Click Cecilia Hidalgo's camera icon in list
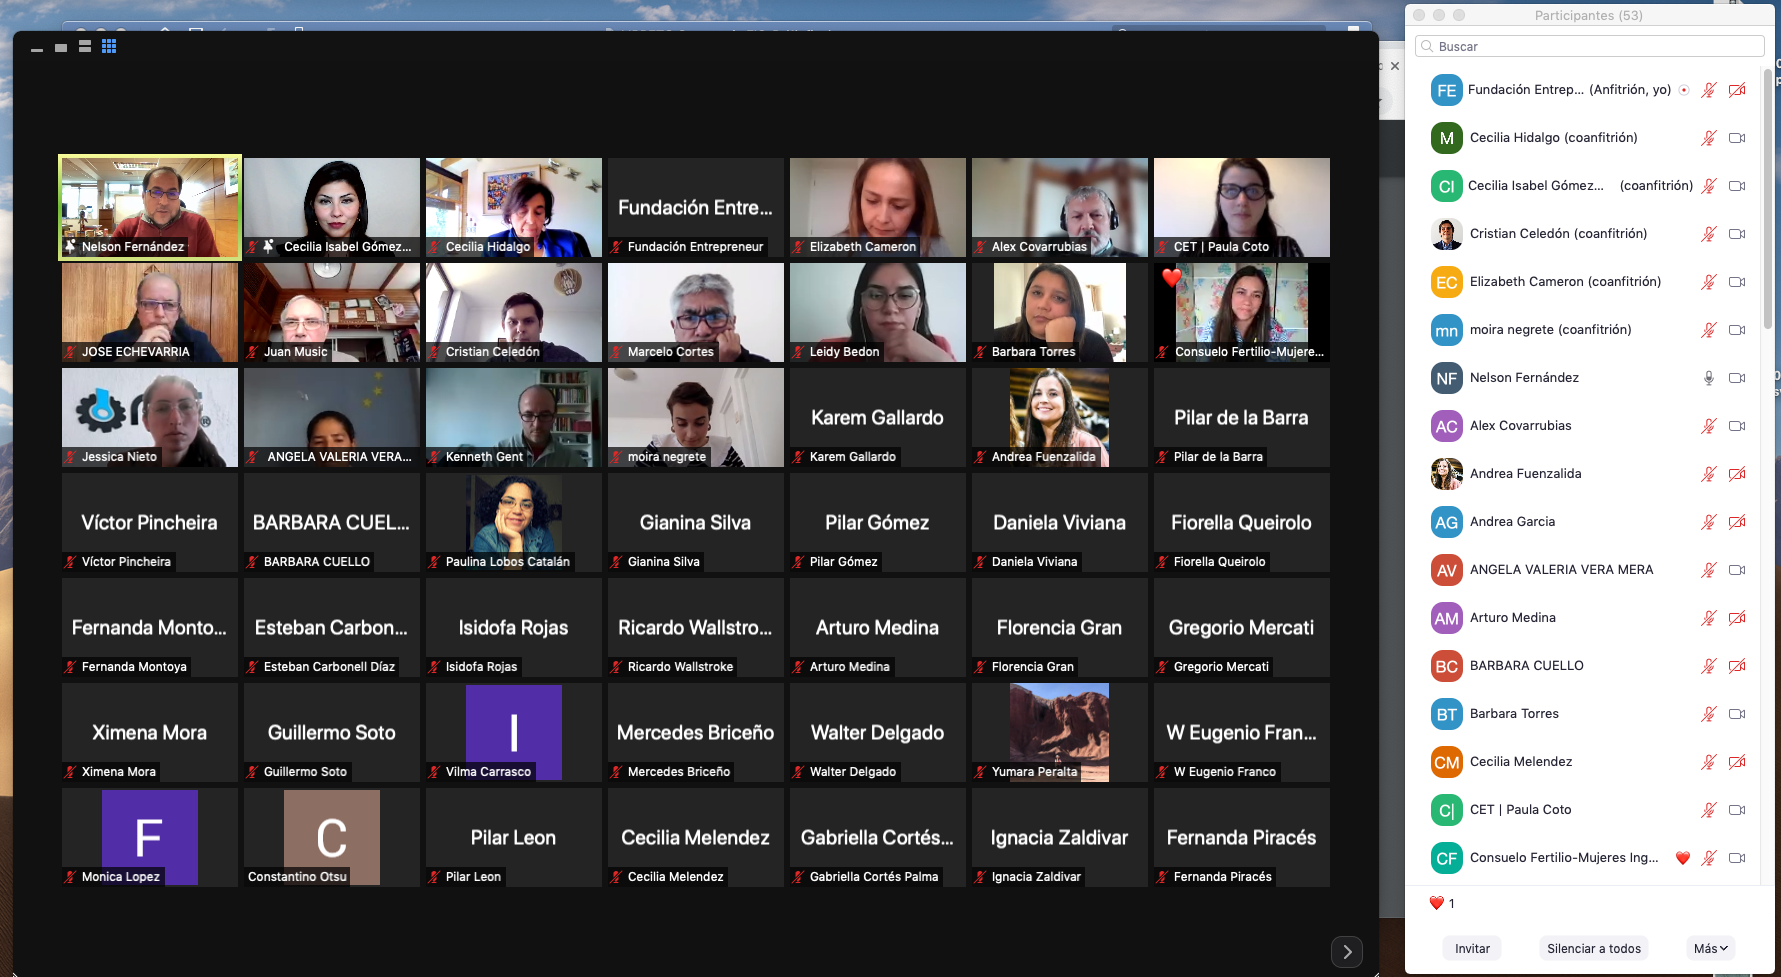 click(x=1737, y=138)
